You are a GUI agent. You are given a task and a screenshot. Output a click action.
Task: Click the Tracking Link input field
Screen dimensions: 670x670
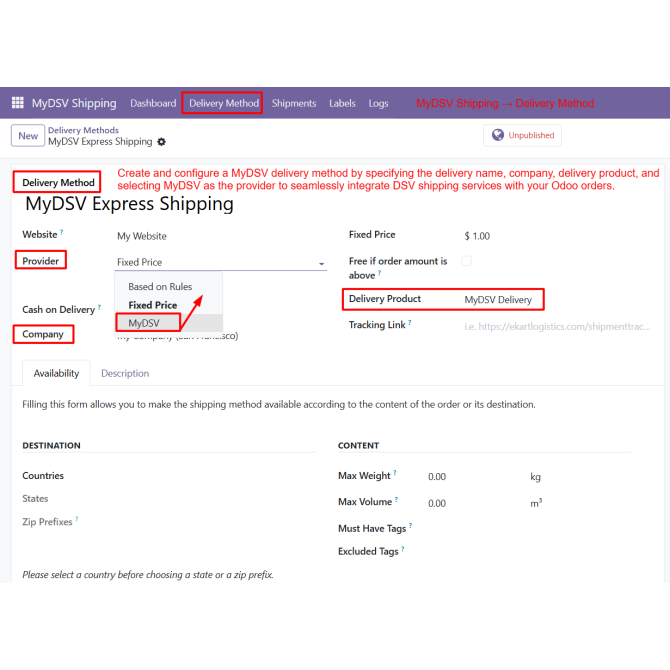pyautogui.click(x=557, y=326)
